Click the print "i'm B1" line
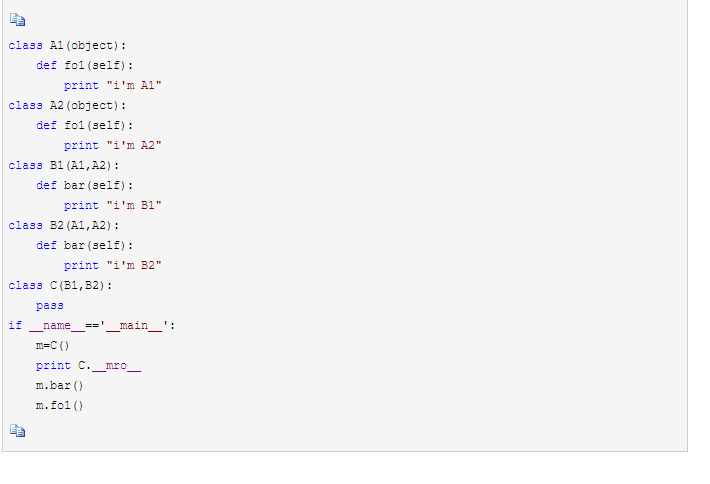Image resolution: width=710 pixels, height=484 pixels. tap(113, 205)
